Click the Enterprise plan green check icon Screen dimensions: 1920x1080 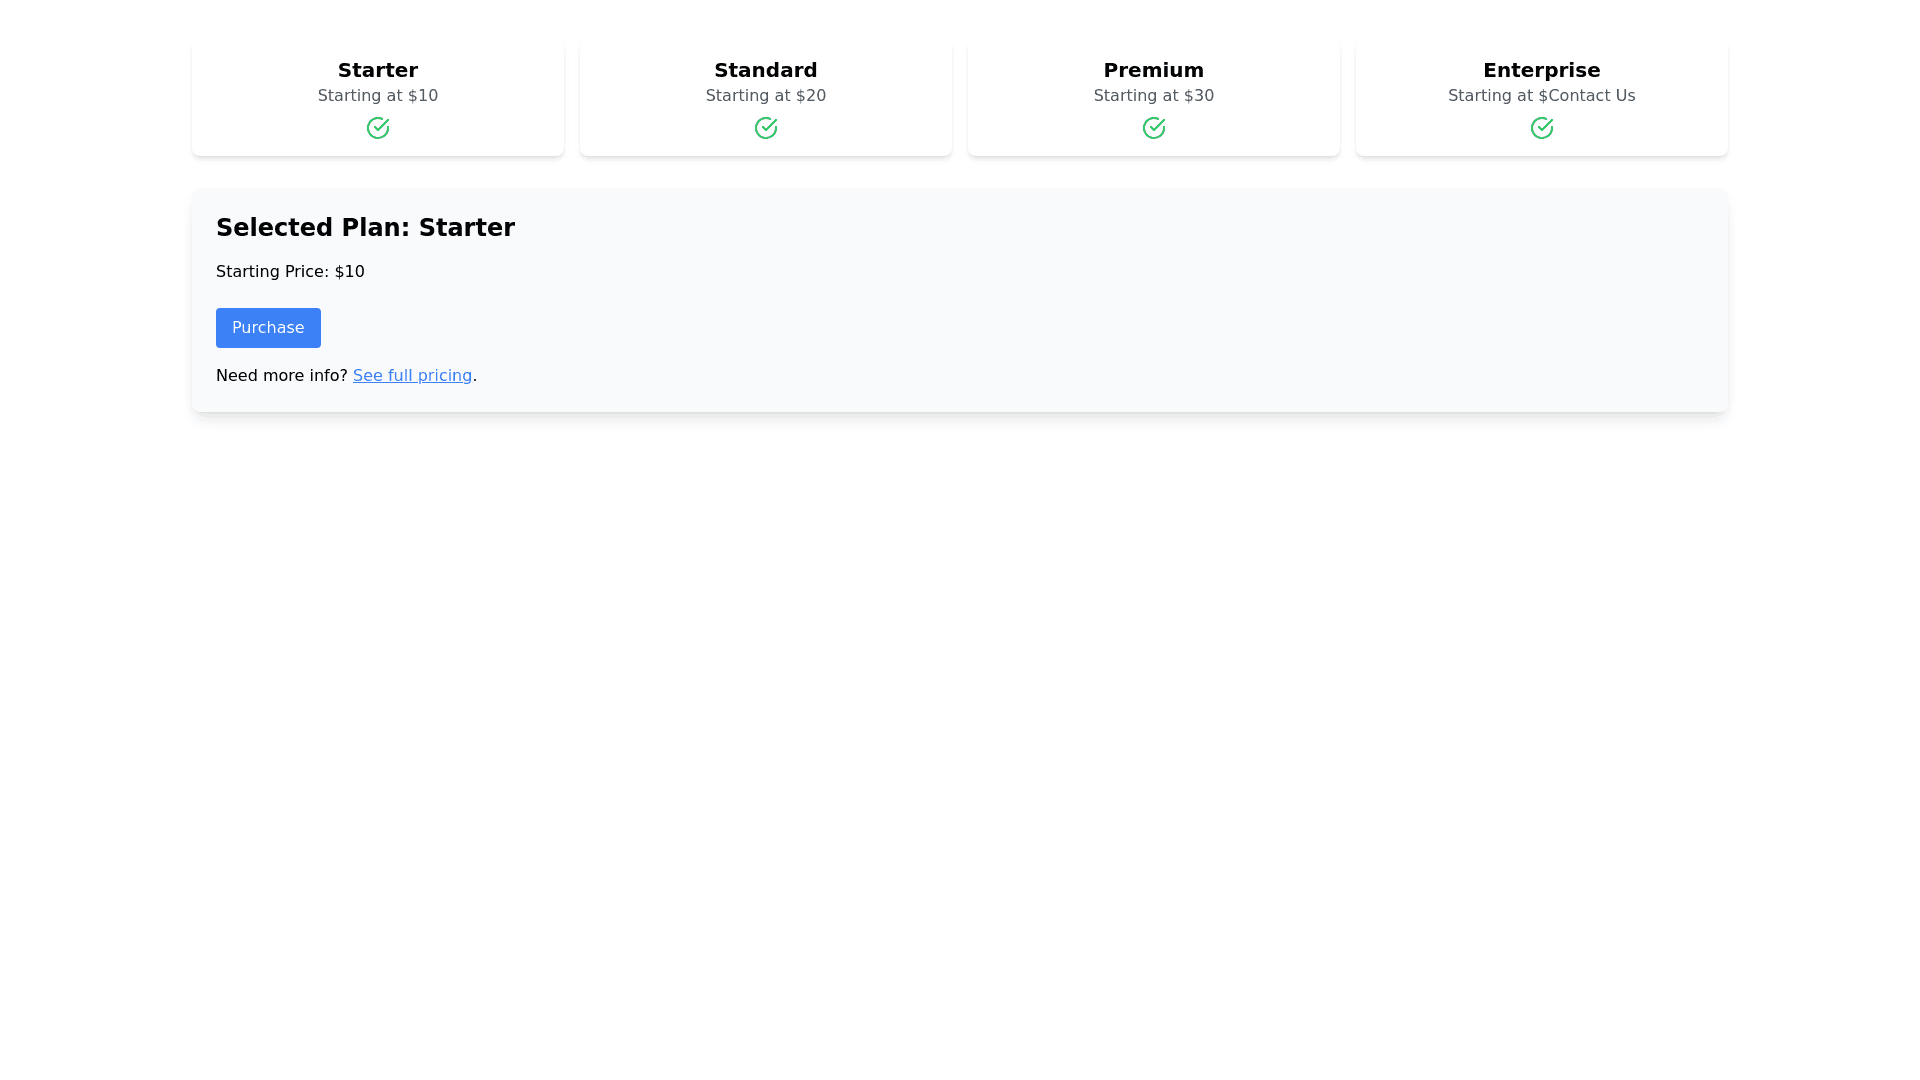coord(1541,128)
